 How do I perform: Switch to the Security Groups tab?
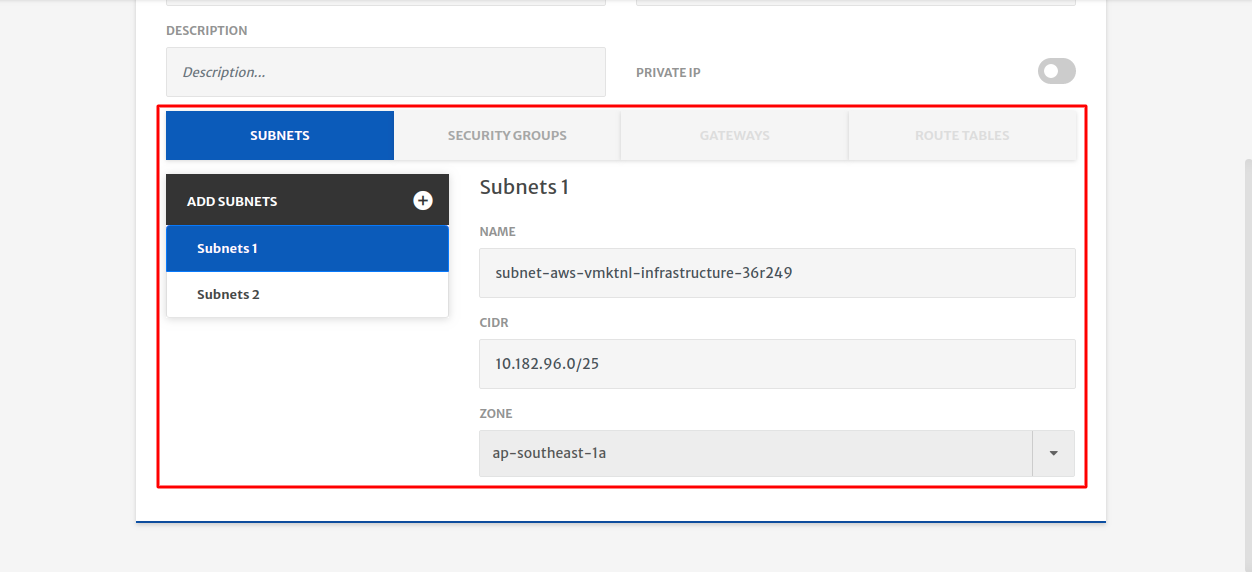pos(507,136)
